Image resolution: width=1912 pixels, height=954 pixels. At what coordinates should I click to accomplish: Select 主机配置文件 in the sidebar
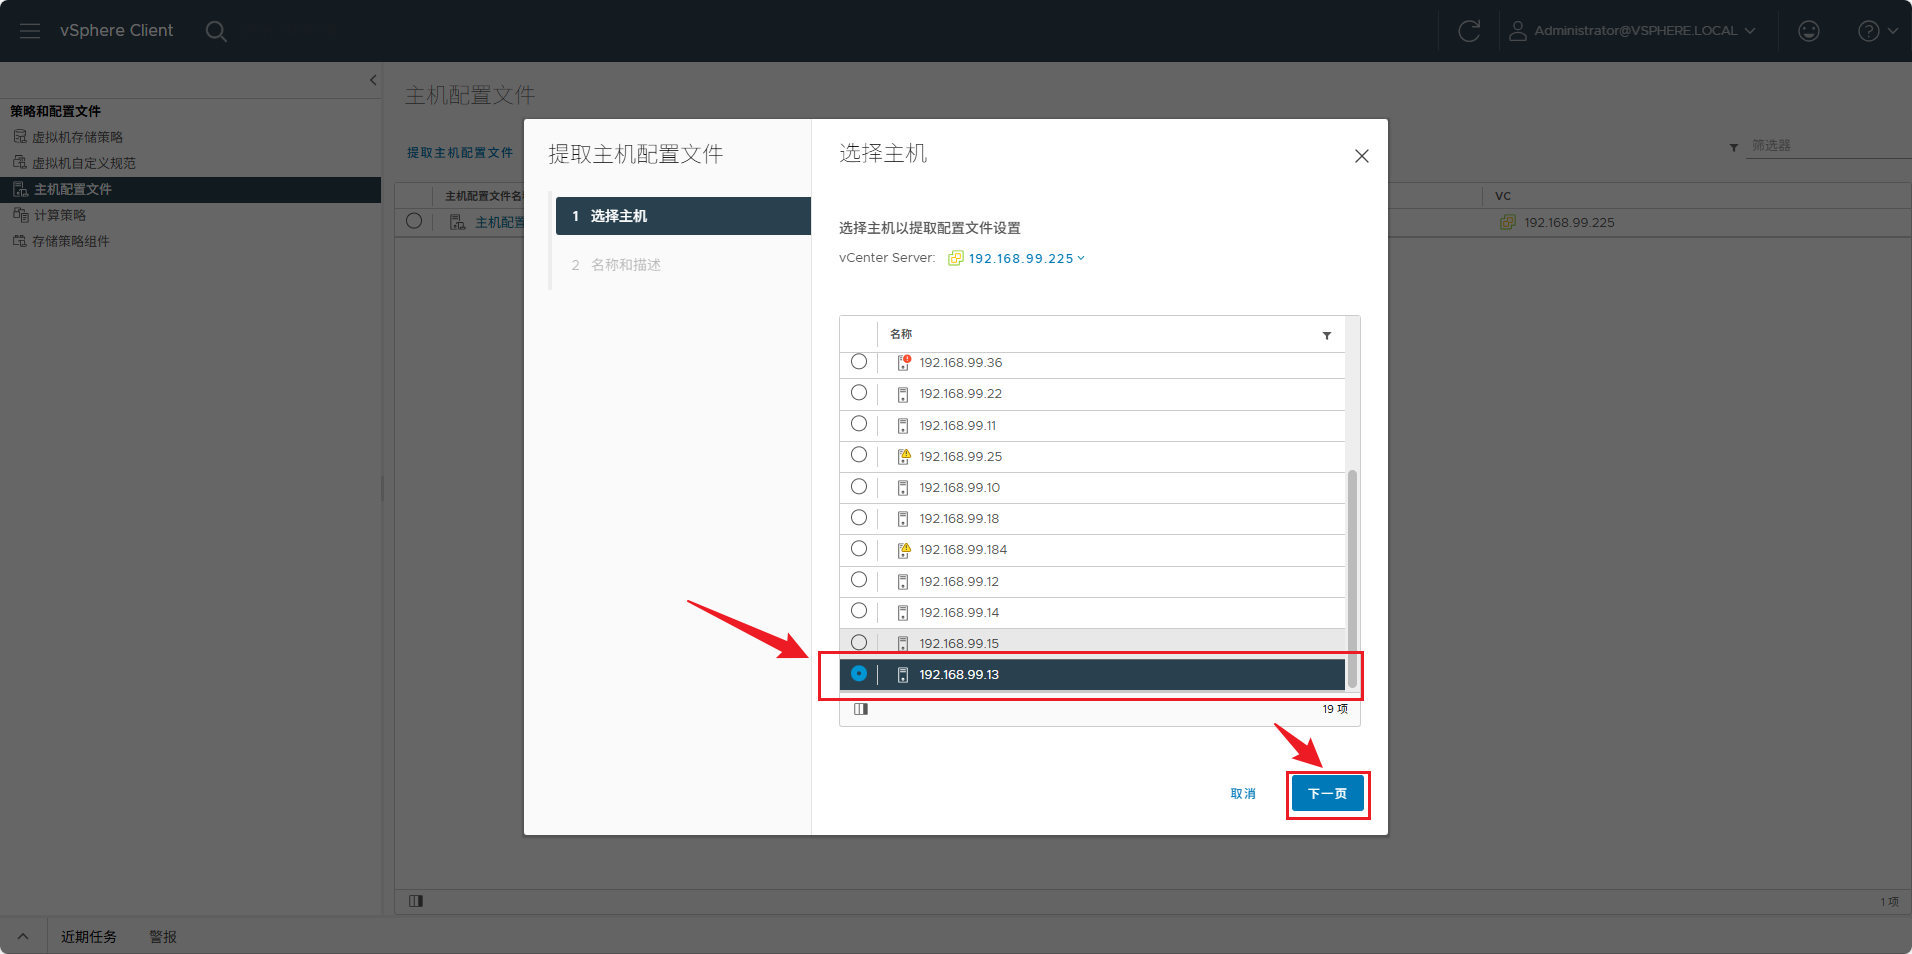(190, 189)
